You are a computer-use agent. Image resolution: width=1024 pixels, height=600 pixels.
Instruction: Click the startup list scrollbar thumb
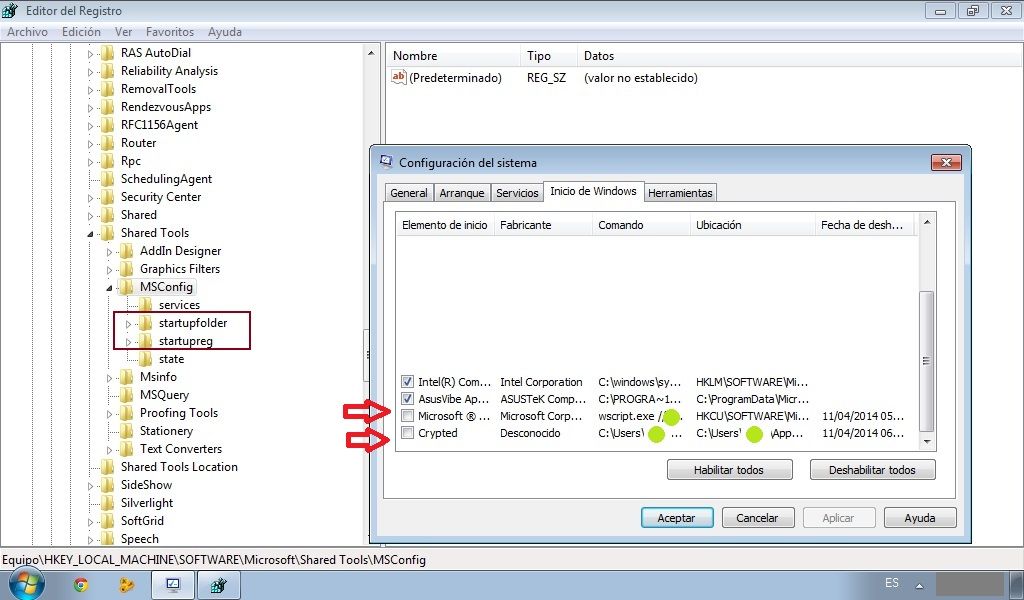(x=926, y=360)
